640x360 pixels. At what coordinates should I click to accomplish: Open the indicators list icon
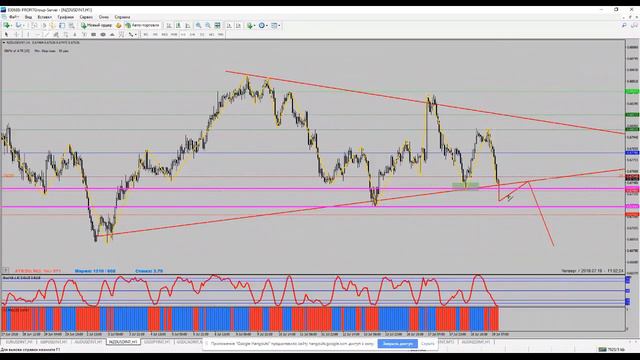coord(250,25)
